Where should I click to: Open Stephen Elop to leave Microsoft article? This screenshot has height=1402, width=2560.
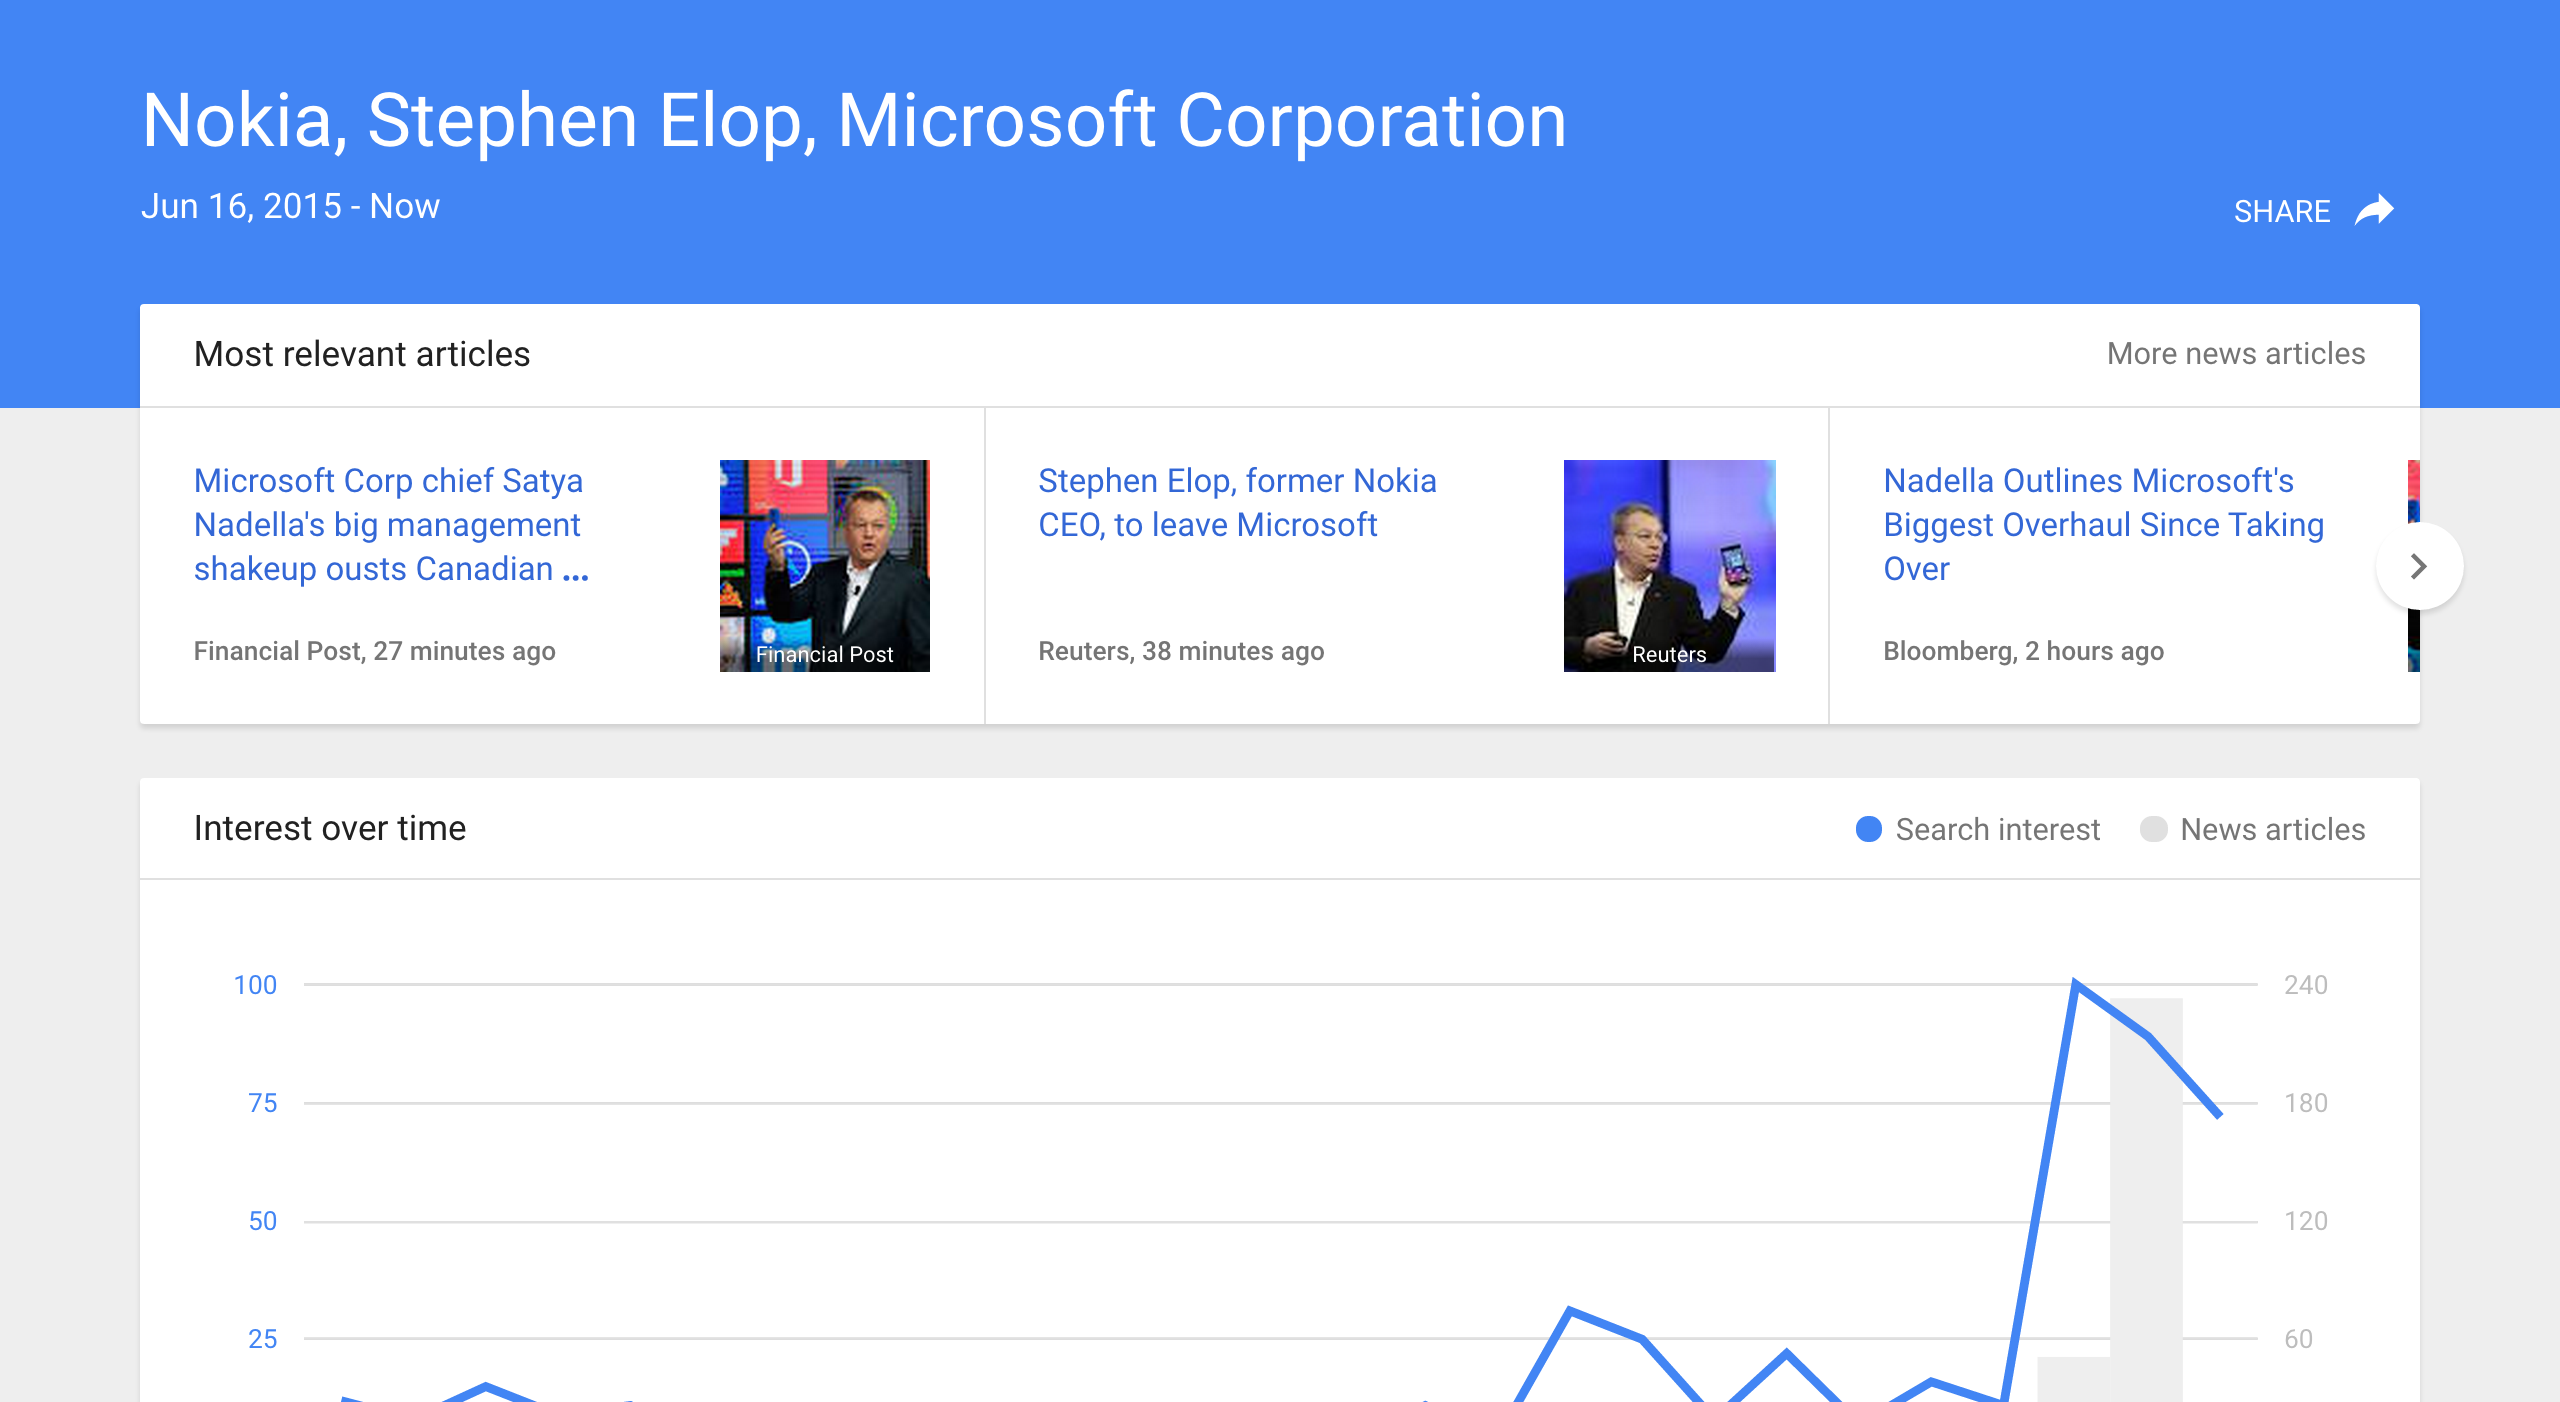(1236, 502)
